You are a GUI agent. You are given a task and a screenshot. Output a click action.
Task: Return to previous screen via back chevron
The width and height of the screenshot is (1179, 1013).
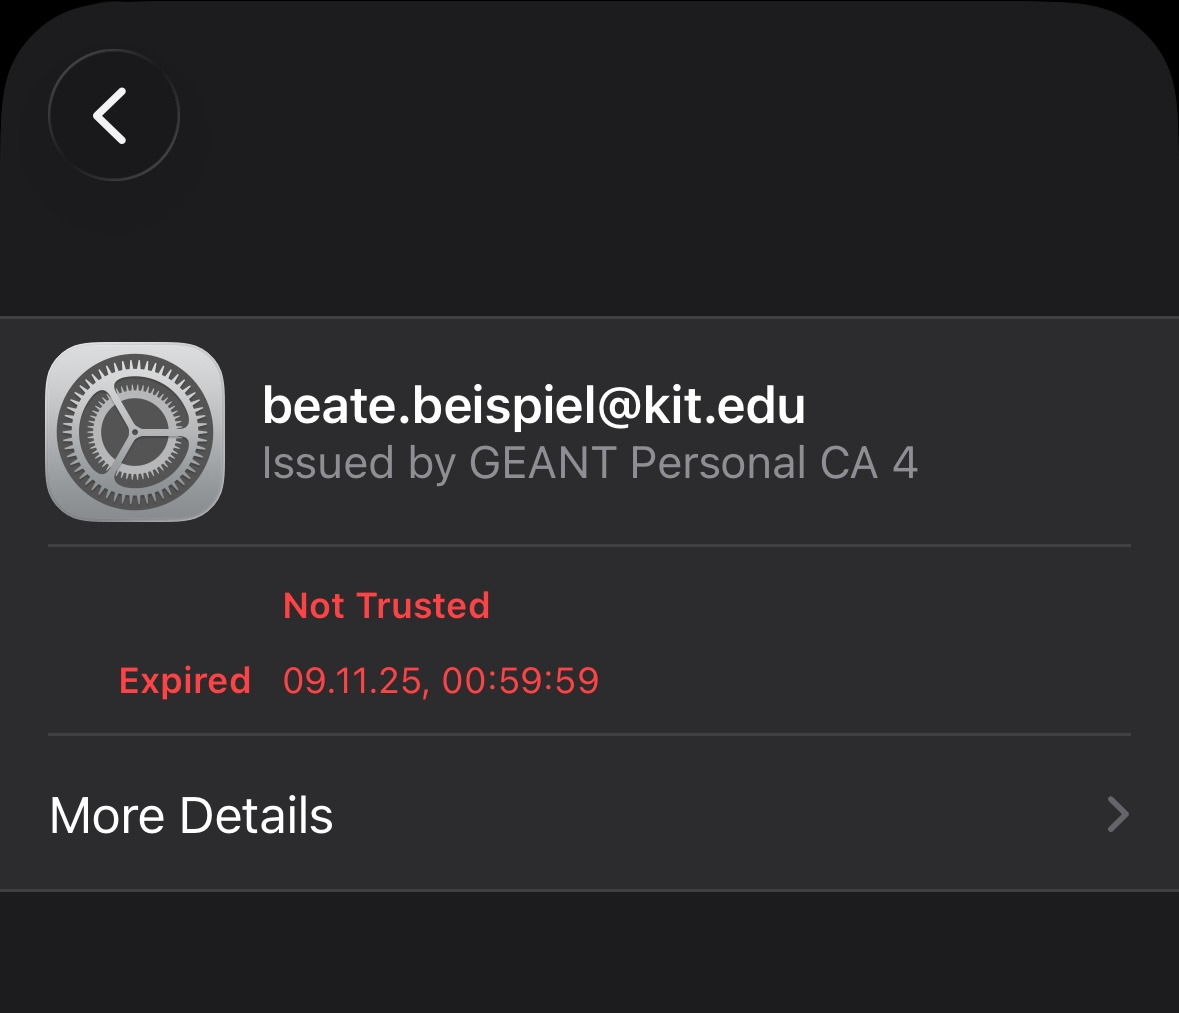[x=113, y=115]
